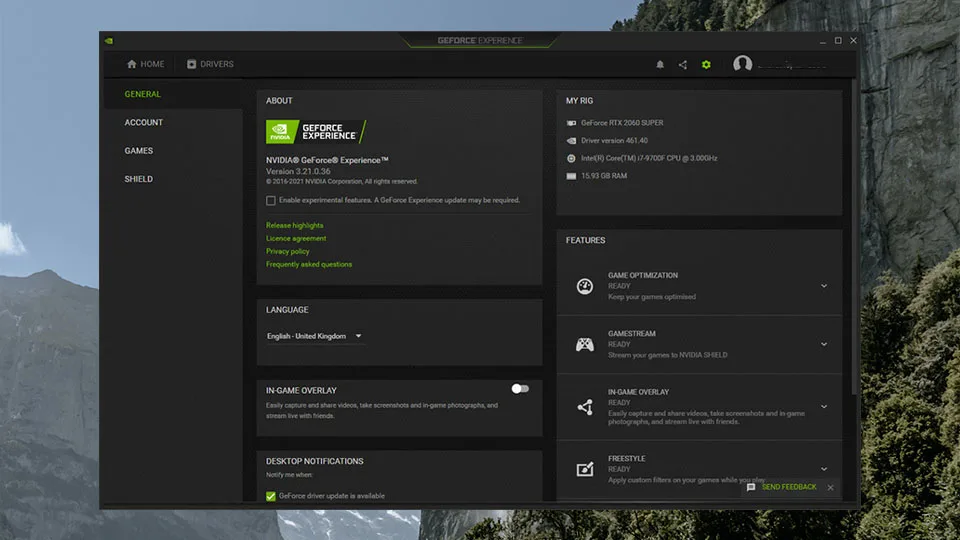Click the Freestyle edit icon

click(585, 469)
